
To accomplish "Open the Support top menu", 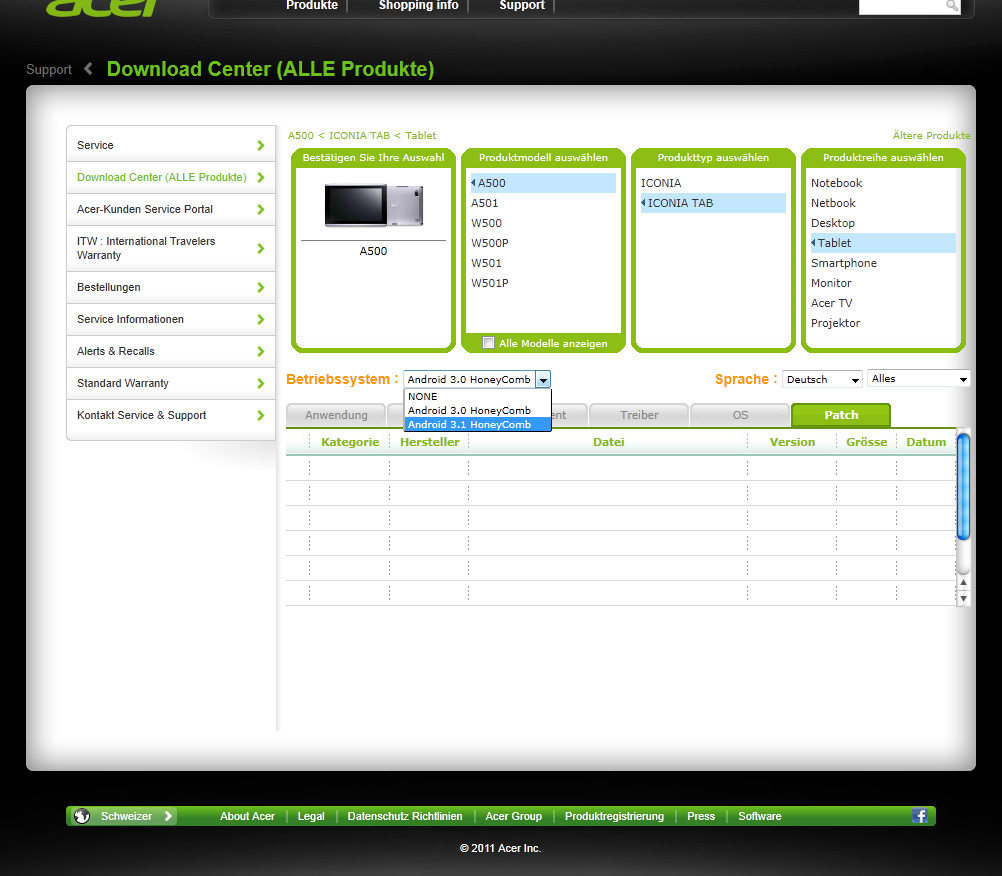I will pos(522,6).
